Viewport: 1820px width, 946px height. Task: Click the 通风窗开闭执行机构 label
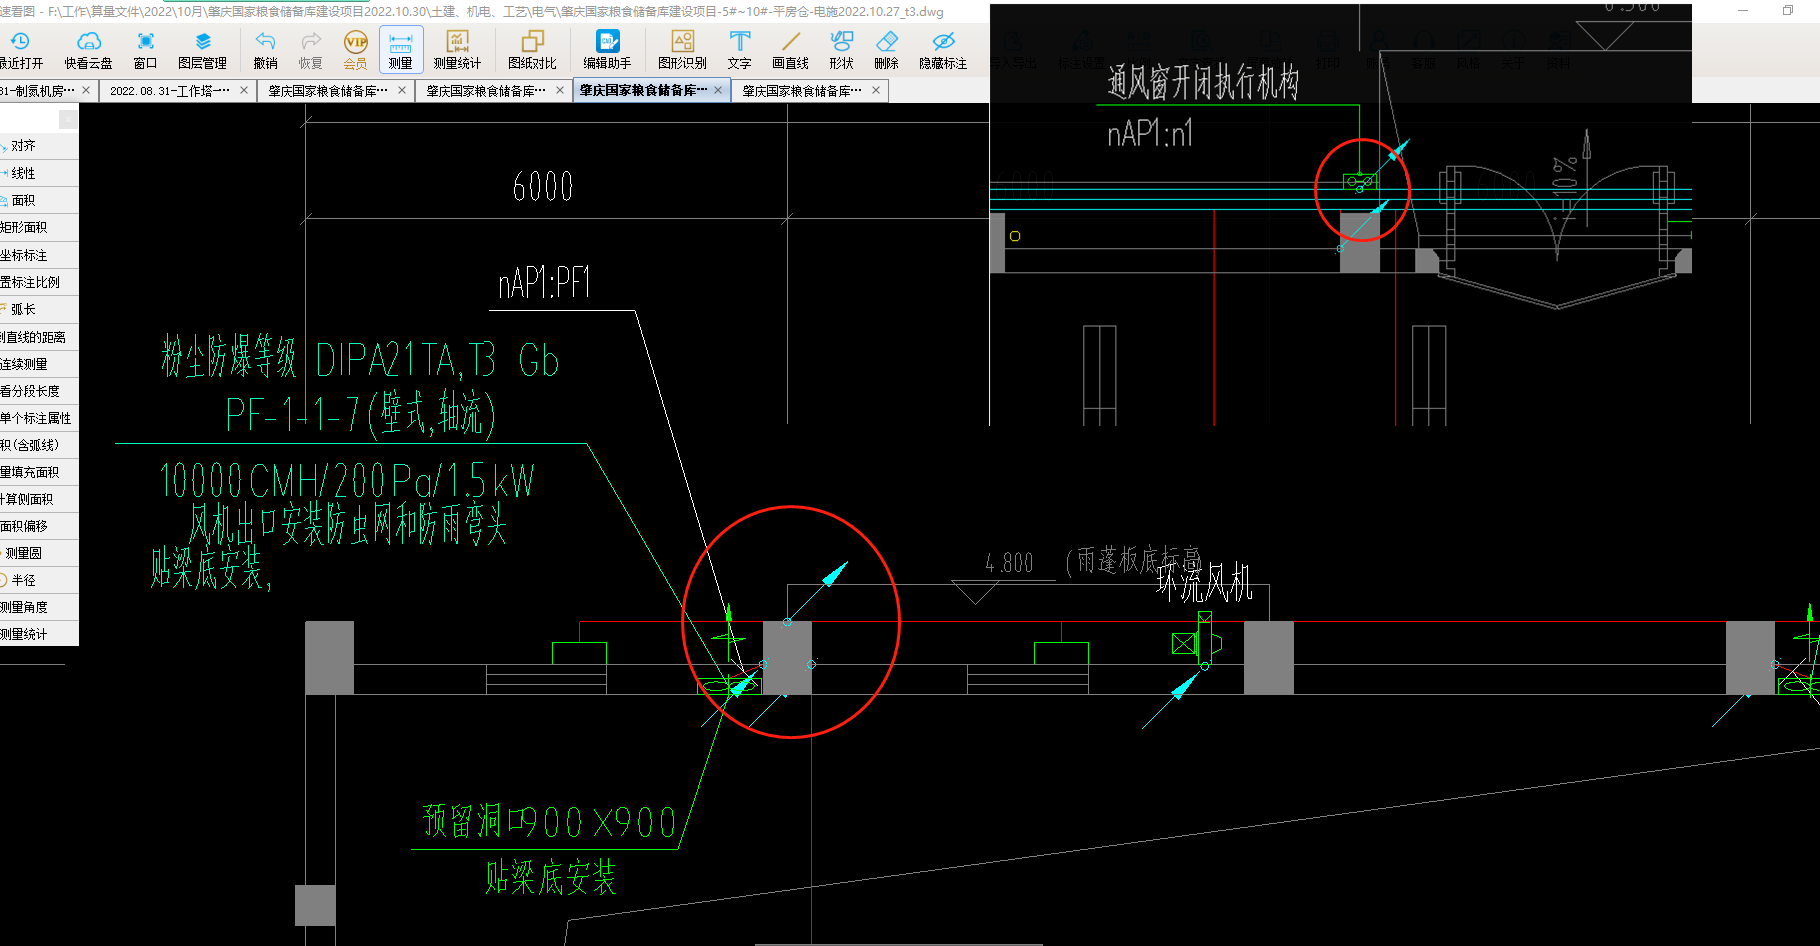pyautogui.click(x=1203, y=82)
